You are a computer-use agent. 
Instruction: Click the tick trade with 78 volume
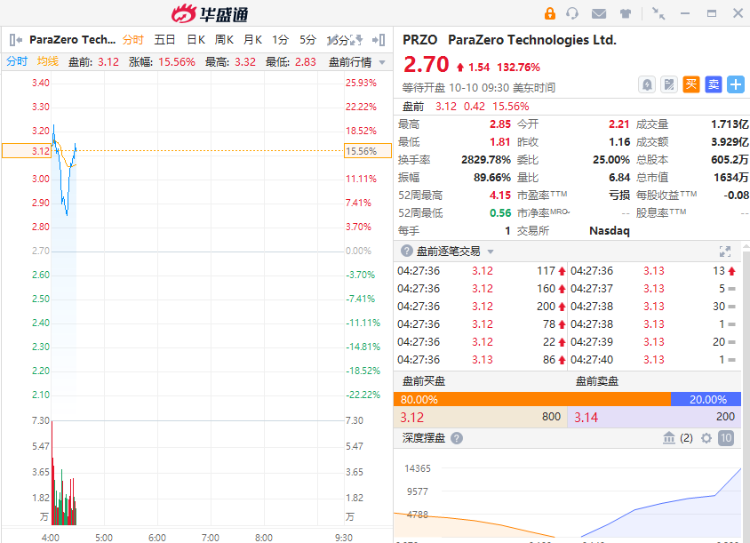(x=481, y=324)
